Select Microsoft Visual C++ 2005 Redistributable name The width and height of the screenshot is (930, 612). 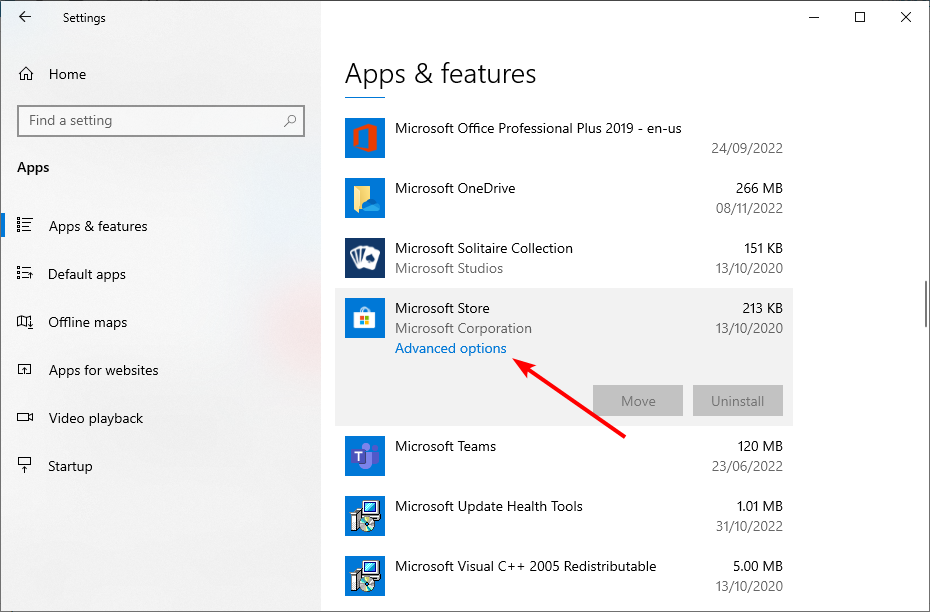(525, 566)
